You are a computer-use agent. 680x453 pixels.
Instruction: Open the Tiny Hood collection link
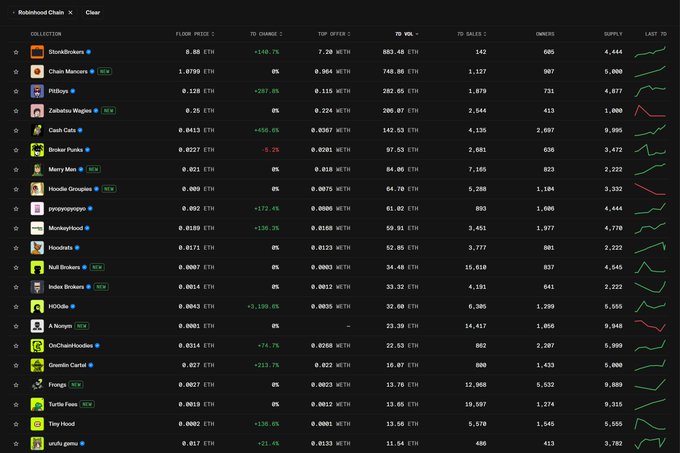[x=62, y=424]
